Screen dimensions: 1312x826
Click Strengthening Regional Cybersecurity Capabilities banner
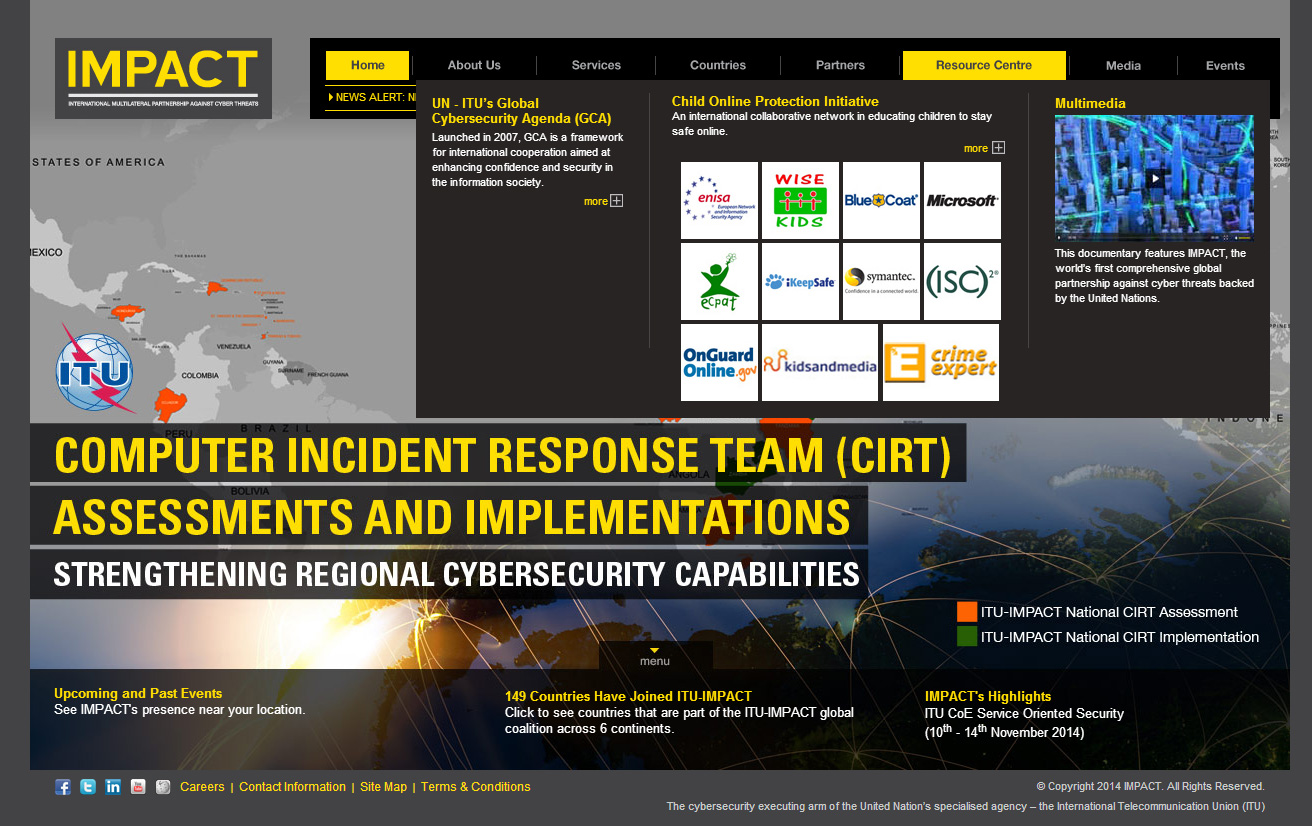pos(449,574)
